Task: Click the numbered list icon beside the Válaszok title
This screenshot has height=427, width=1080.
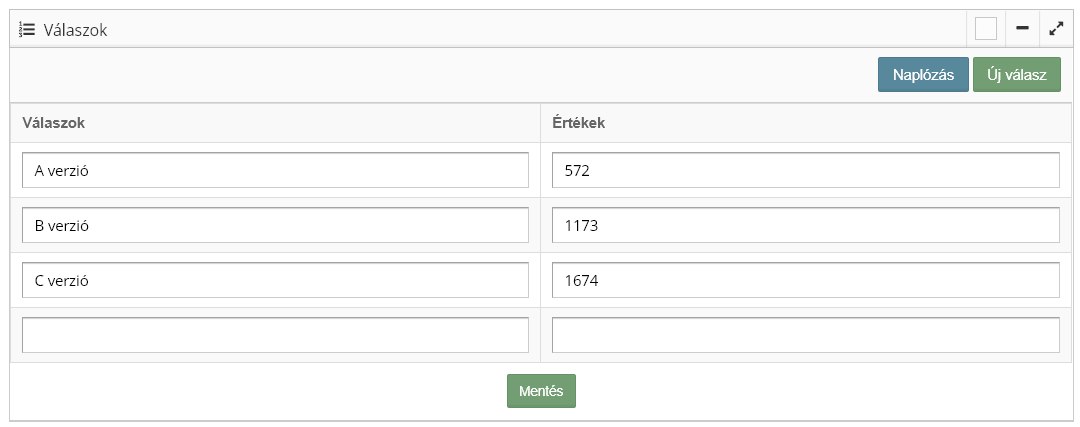Action: pos(27,30)
